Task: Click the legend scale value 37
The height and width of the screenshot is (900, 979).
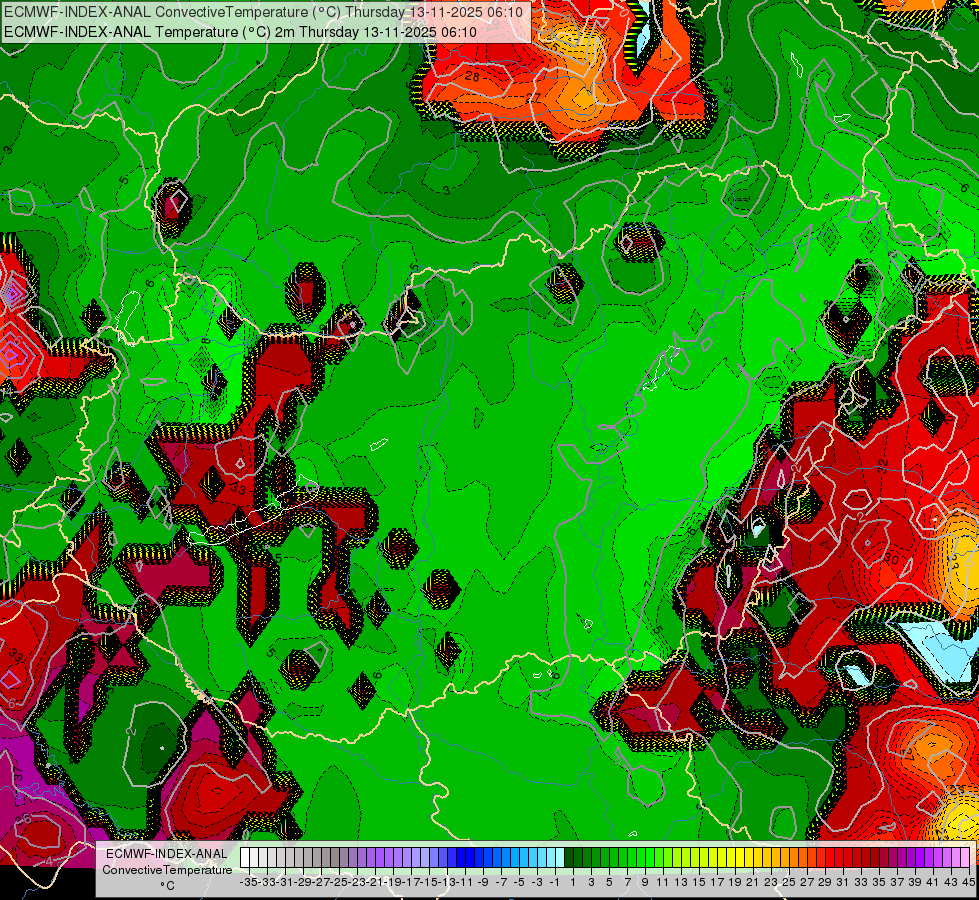Action: click(897, 882)
